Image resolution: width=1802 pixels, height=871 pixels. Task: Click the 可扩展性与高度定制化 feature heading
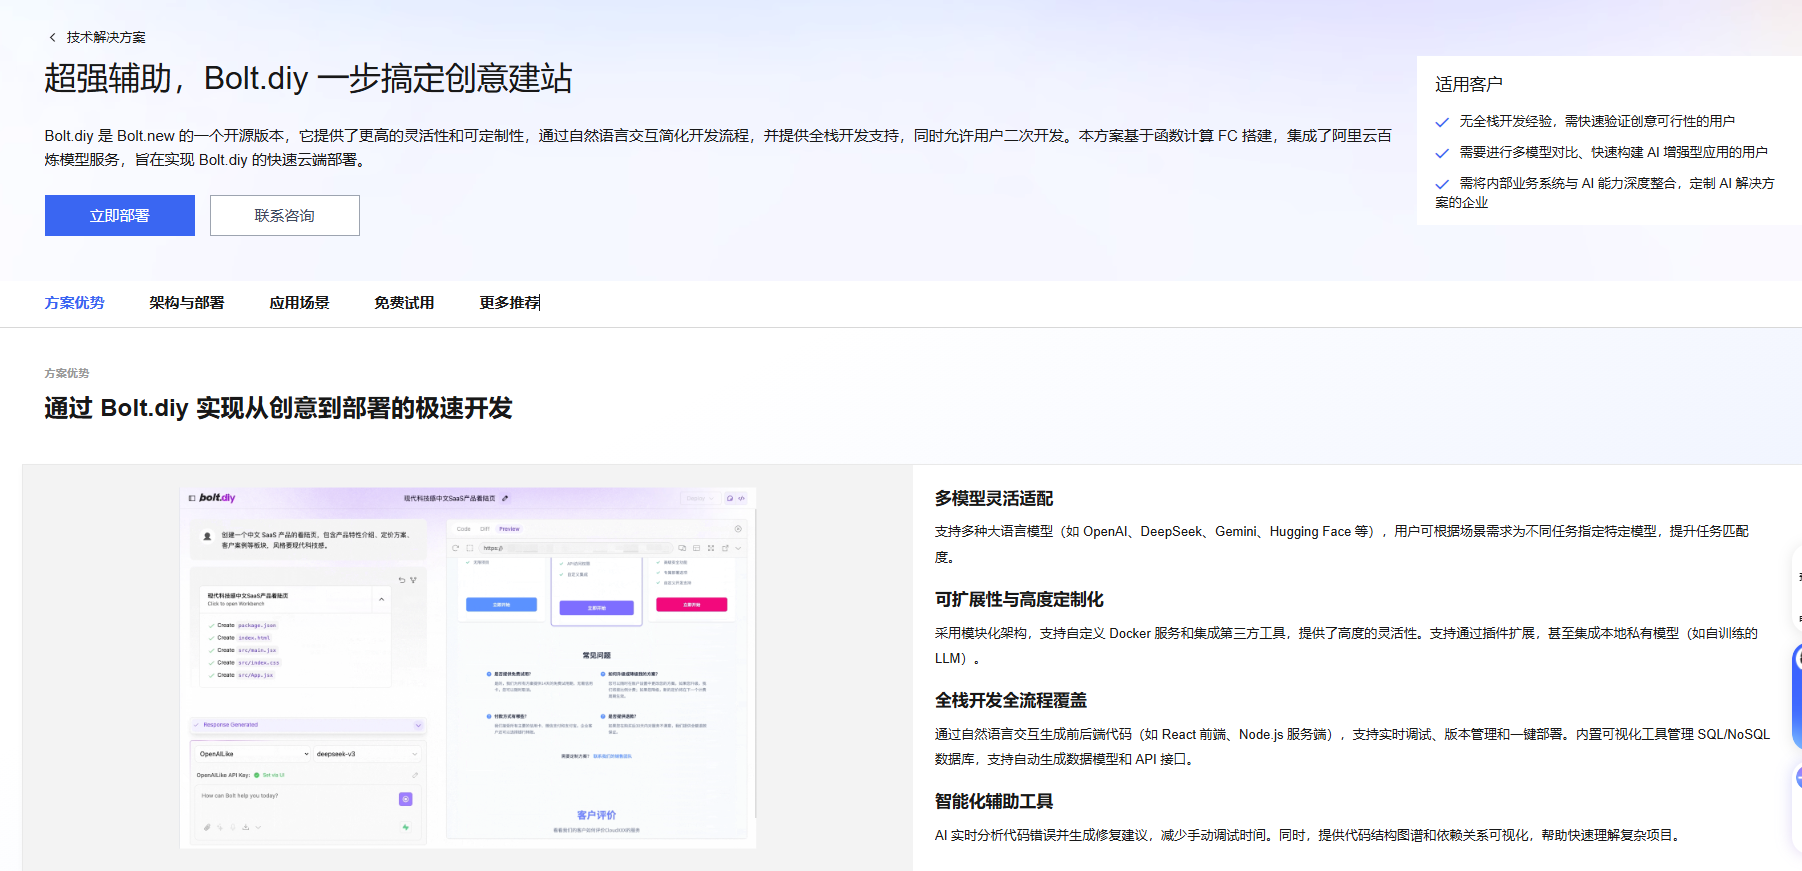(1019, 599)
